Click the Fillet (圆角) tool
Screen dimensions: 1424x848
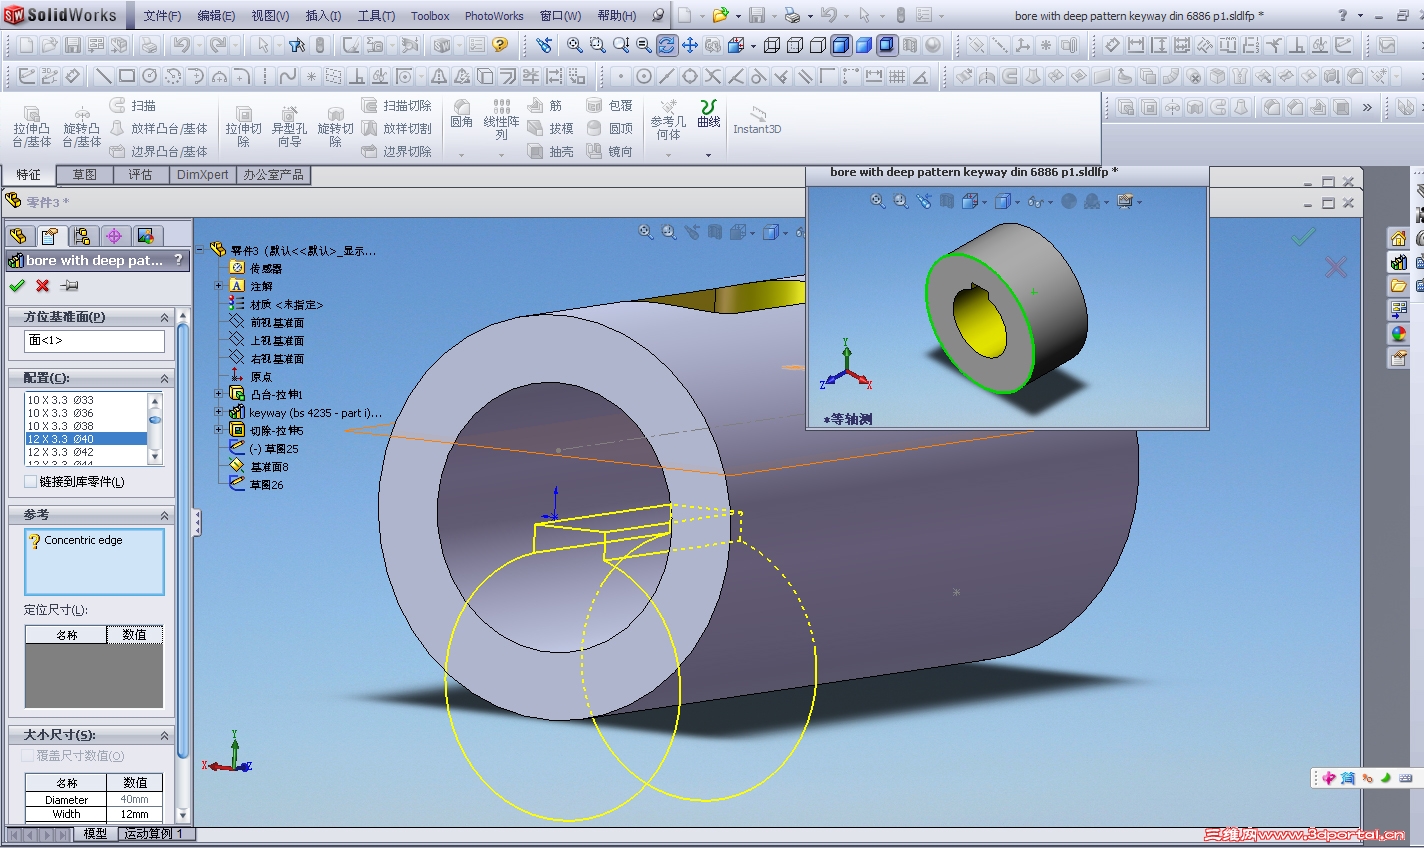click(x=461, y=114)
